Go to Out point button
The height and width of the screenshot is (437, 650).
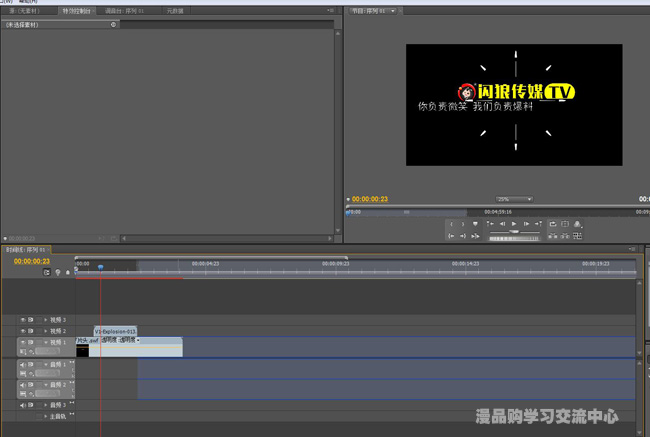(x=463, y=236)
